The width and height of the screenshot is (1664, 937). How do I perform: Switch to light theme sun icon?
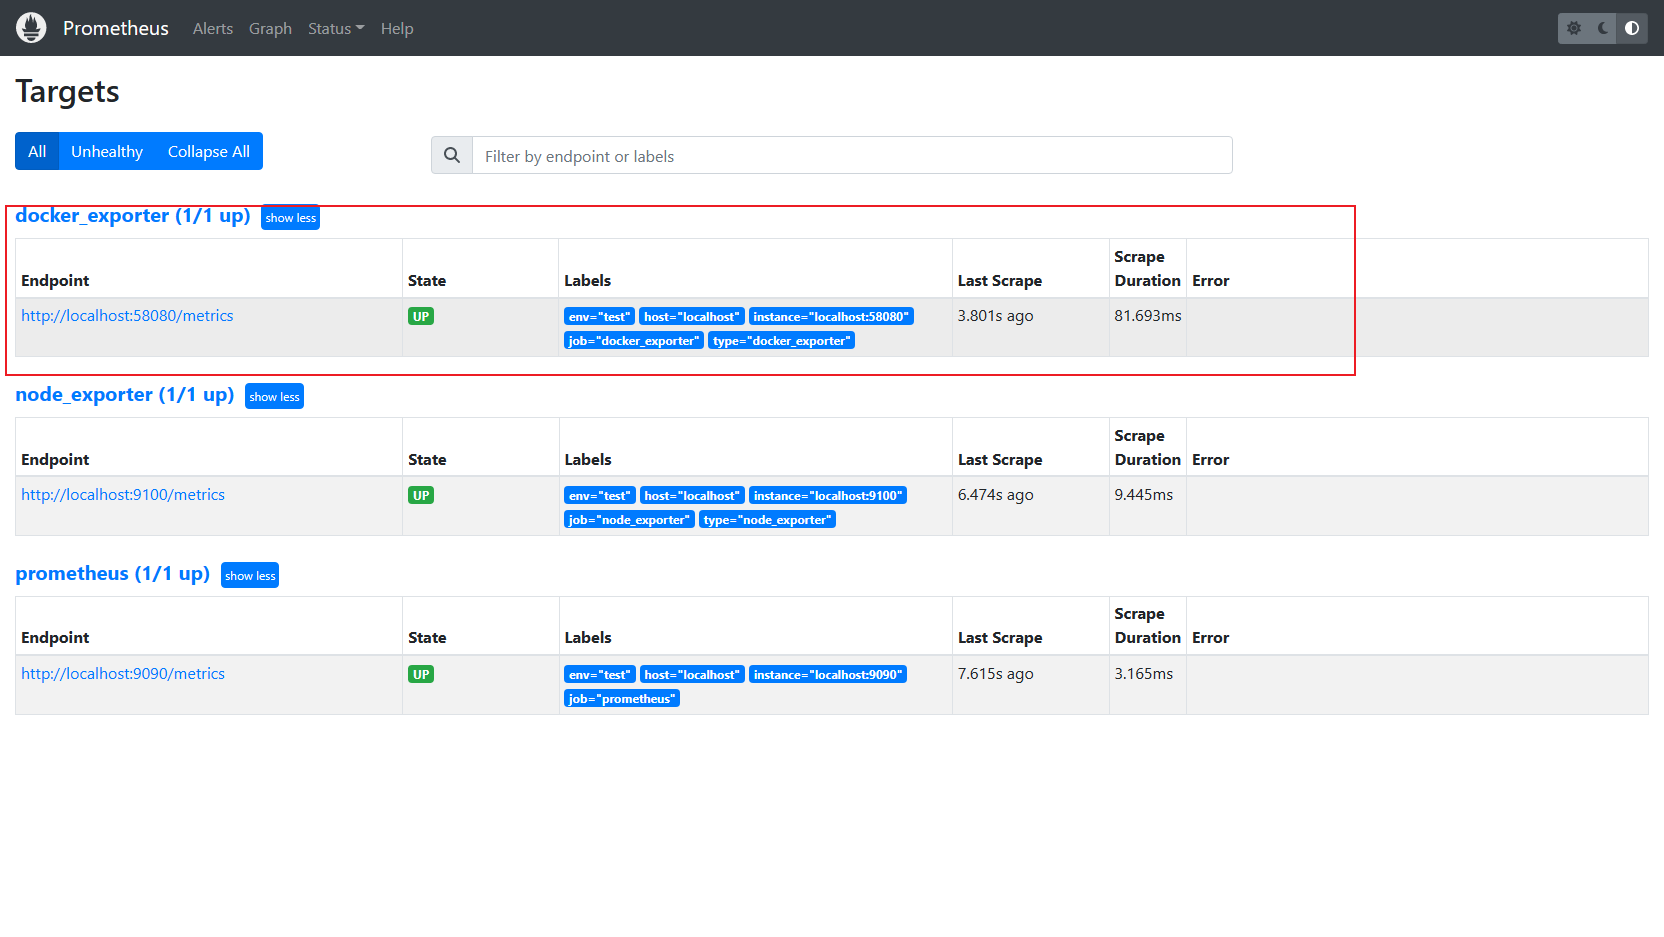(1574, 28)
